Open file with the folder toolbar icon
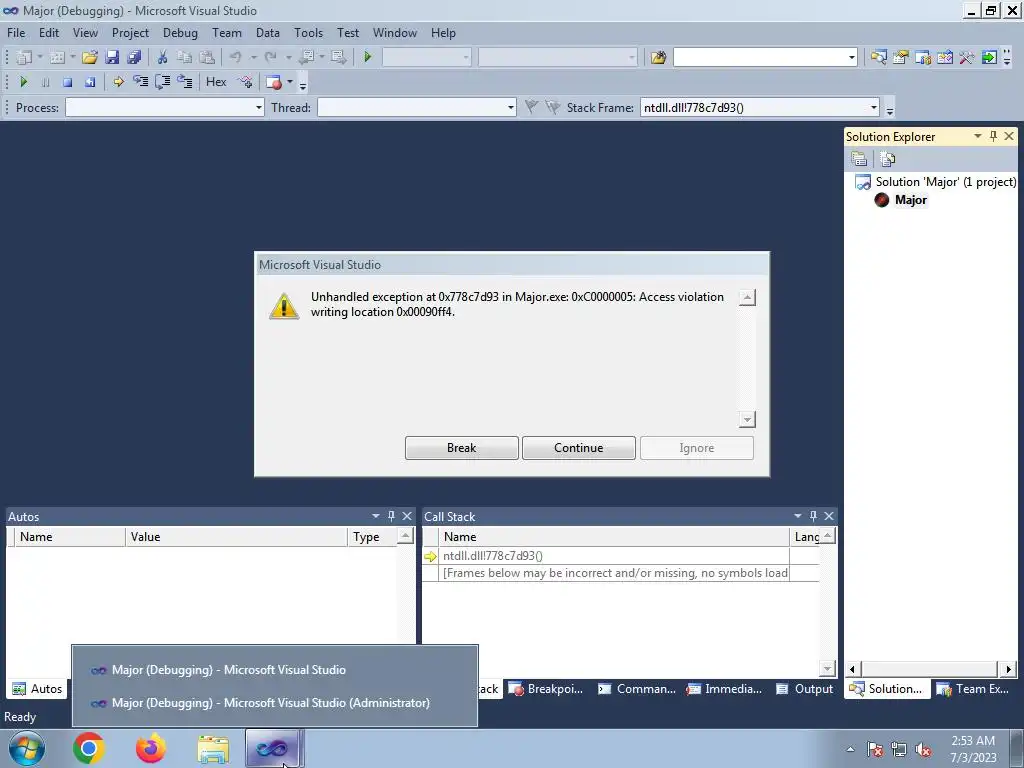This screenshot has height=768, width=1024. 89,57
